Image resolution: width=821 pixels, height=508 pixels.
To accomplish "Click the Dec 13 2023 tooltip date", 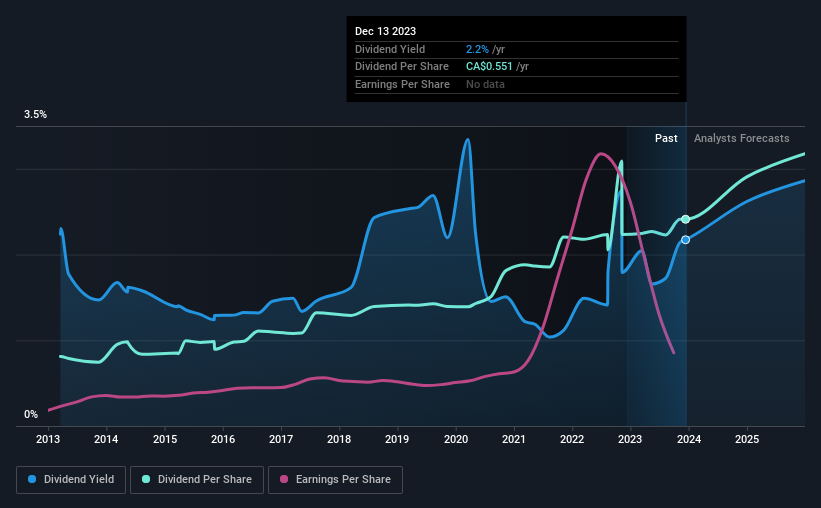I will click(385, 31).
